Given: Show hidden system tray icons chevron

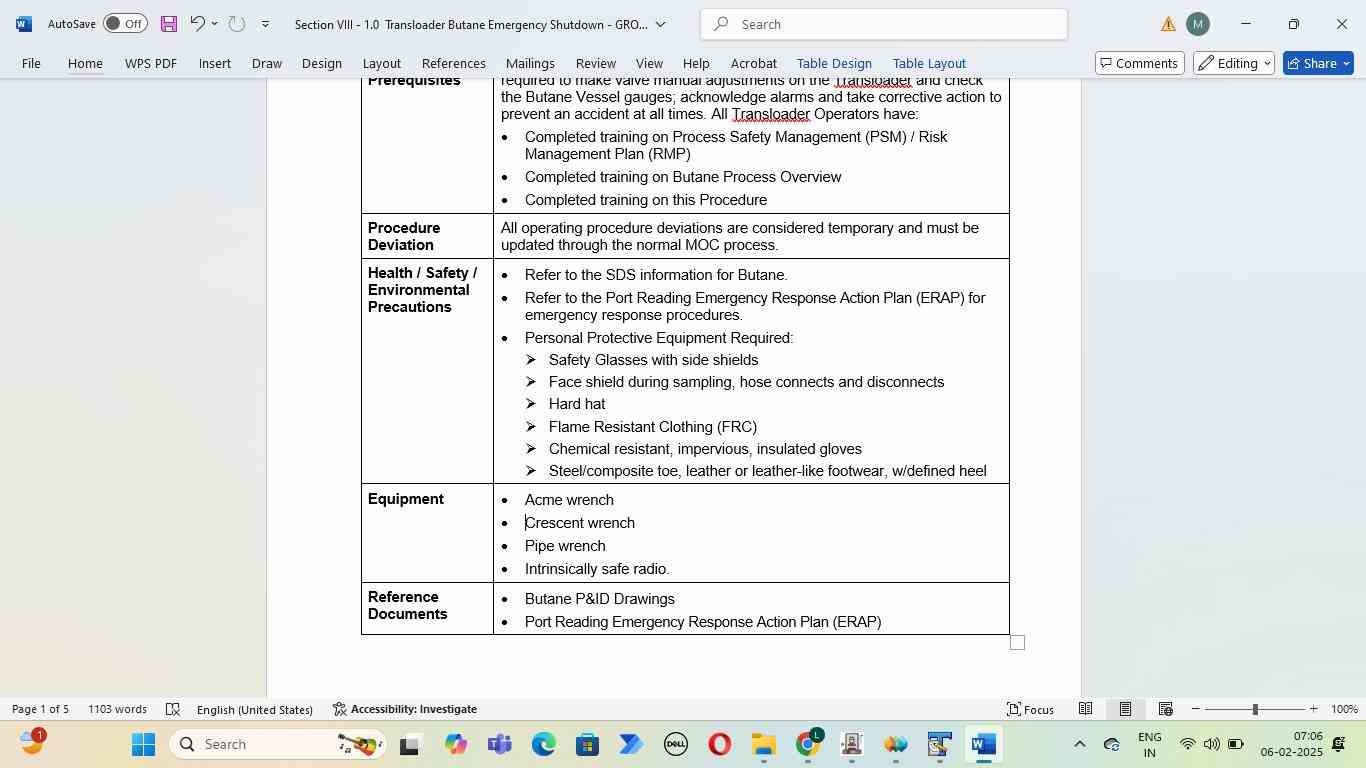Looking at the screenshot, I should point(1079,744).
